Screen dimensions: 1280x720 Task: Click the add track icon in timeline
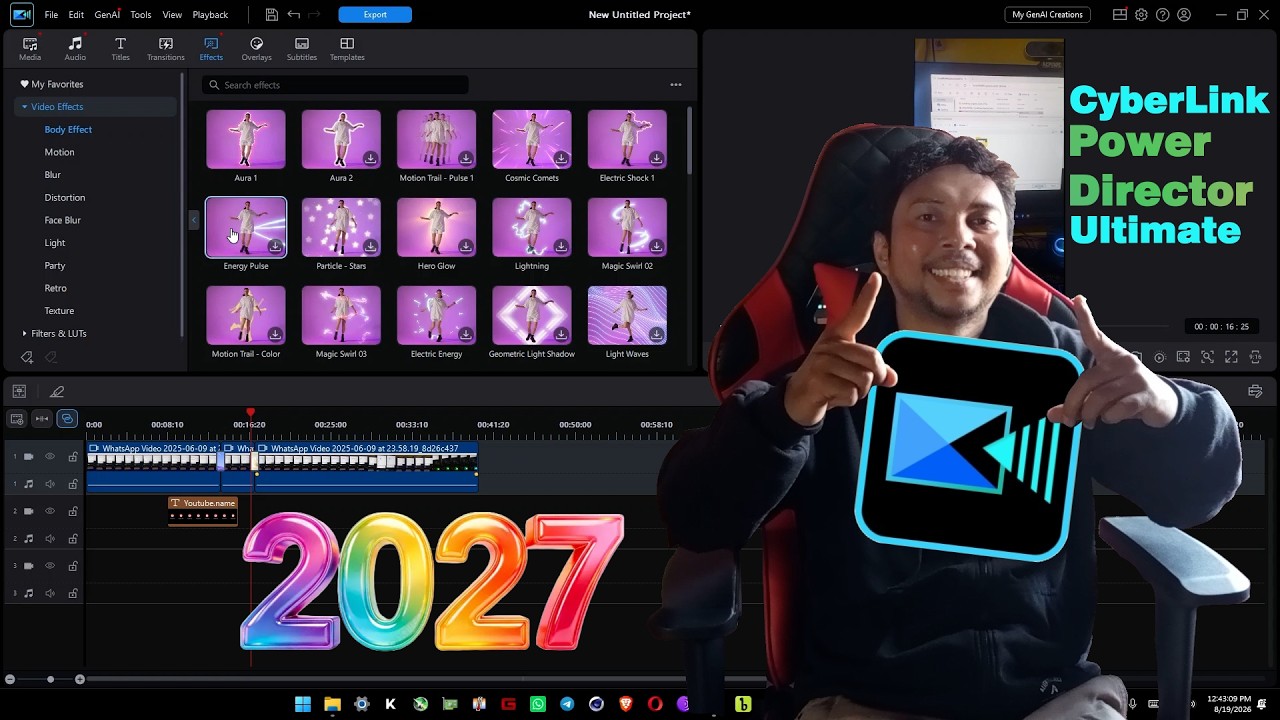point(17,419)
